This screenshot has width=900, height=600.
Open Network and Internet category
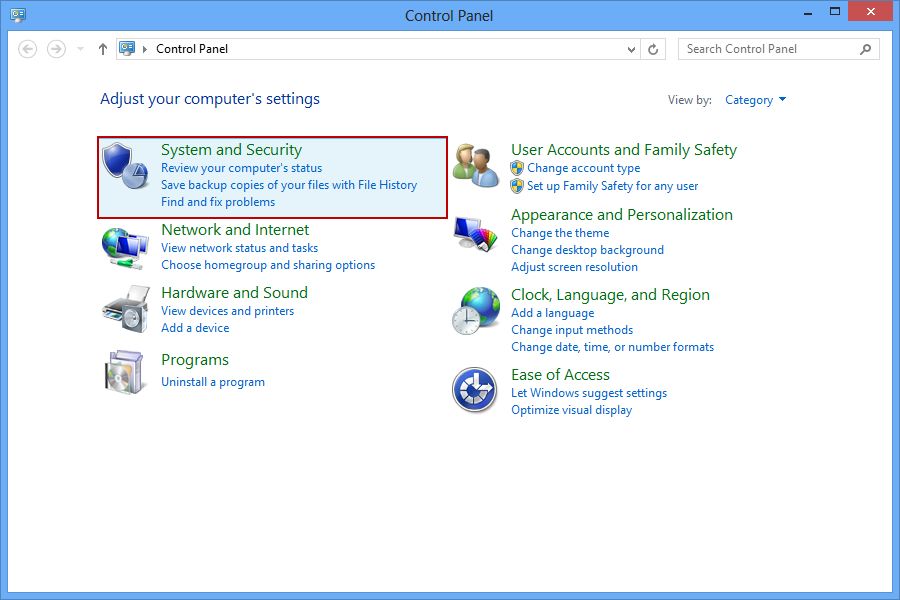pyautogui.click(x=235, y=230)
